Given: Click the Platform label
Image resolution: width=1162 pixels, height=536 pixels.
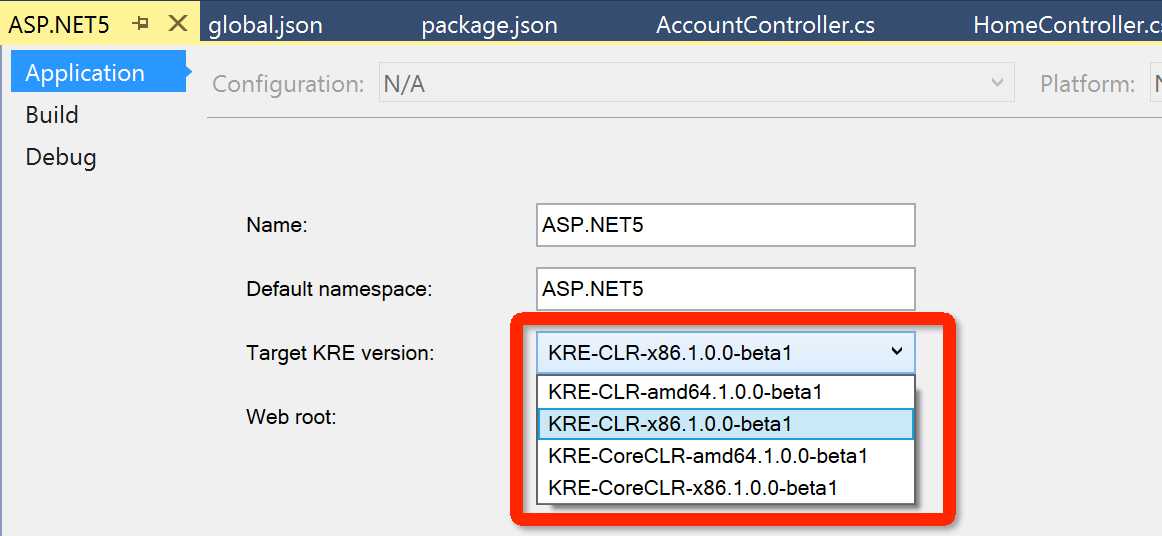Looking at the screenshot, I should point(1087,84).
